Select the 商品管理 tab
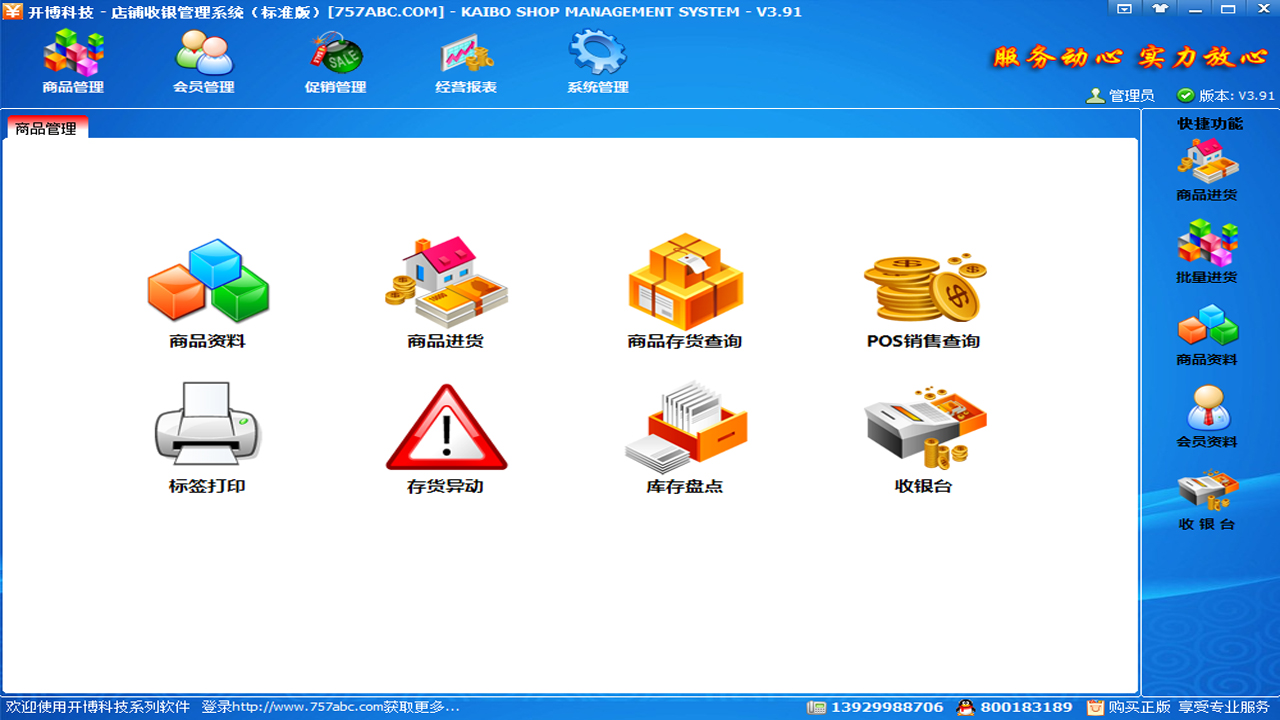 46,128
